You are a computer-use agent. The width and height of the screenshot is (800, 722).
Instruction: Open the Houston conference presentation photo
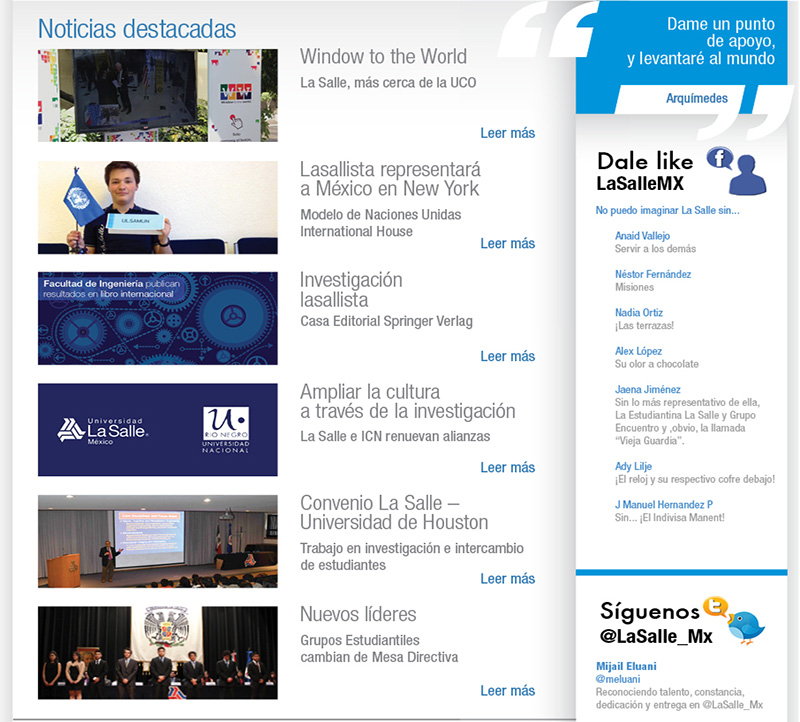(x=157, y=540)
